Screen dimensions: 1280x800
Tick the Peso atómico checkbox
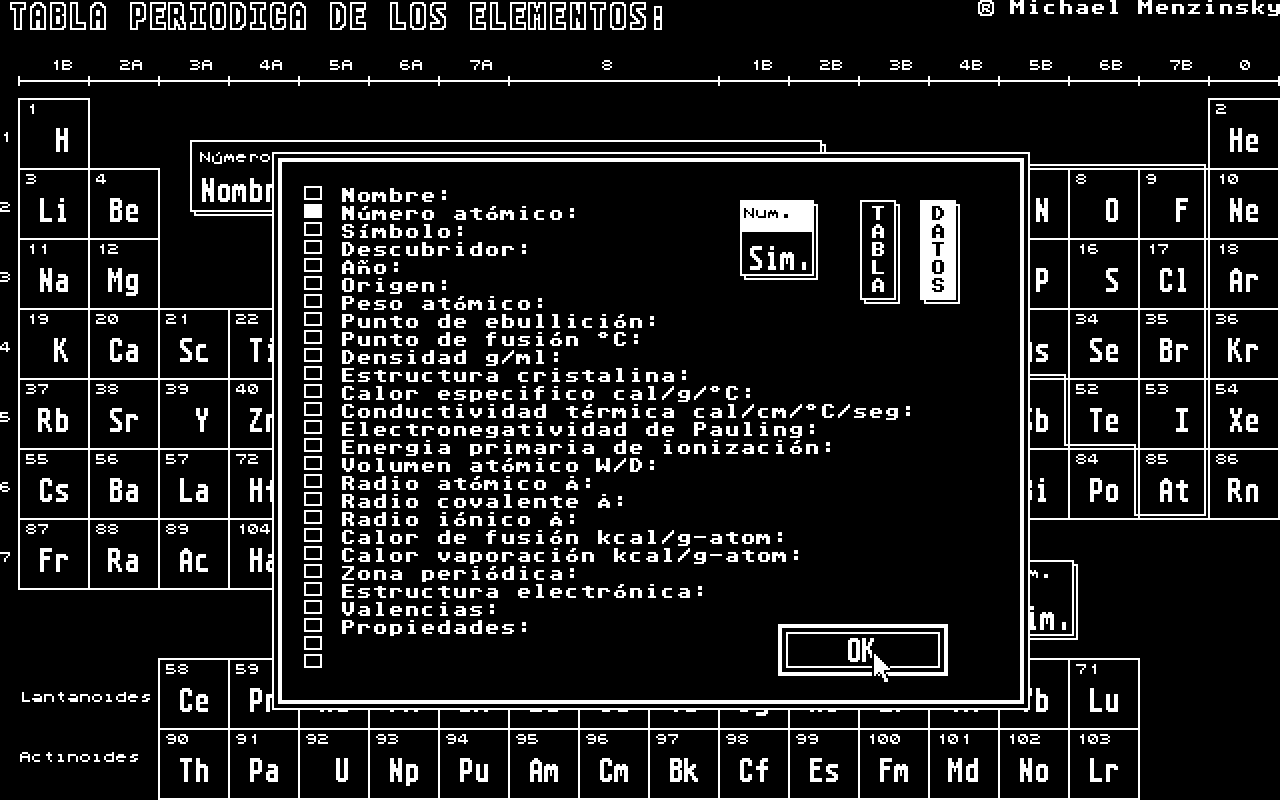[313, 301]
